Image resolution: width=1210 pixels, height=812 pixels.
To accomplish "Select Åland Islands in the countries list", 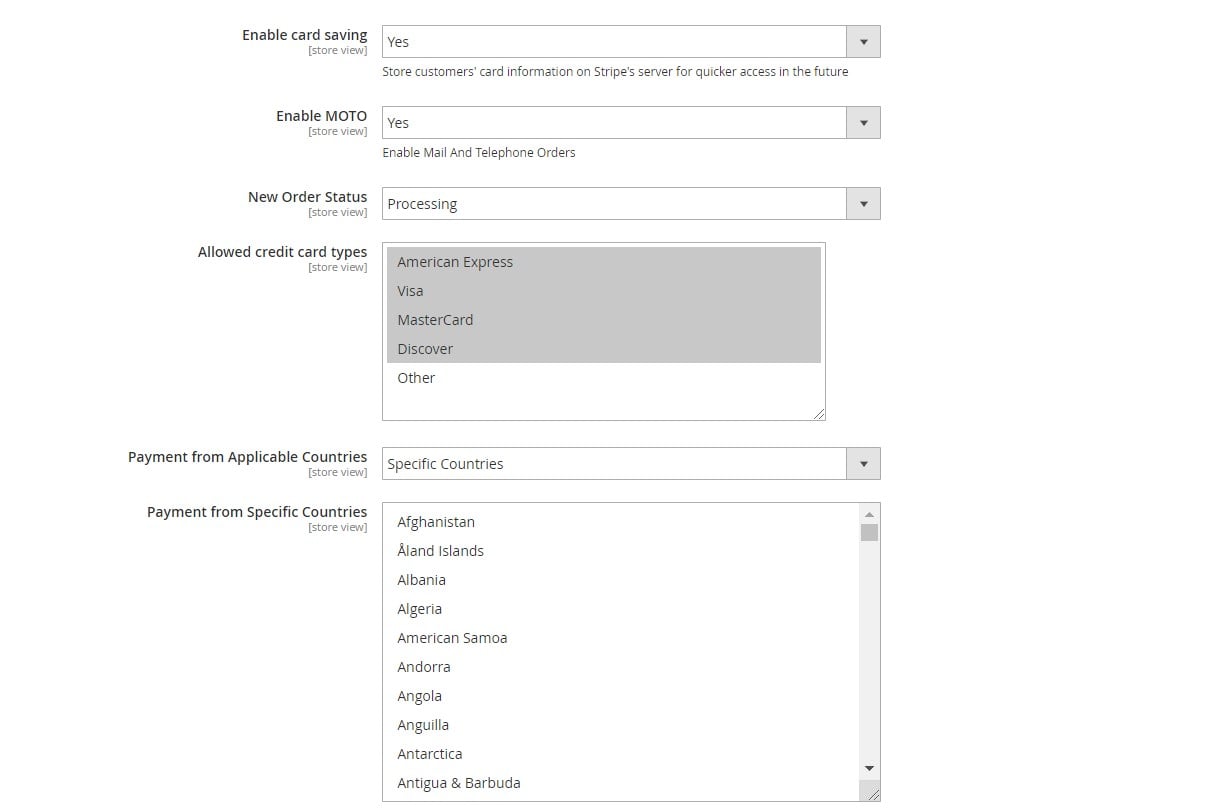I will click(622, 551).
